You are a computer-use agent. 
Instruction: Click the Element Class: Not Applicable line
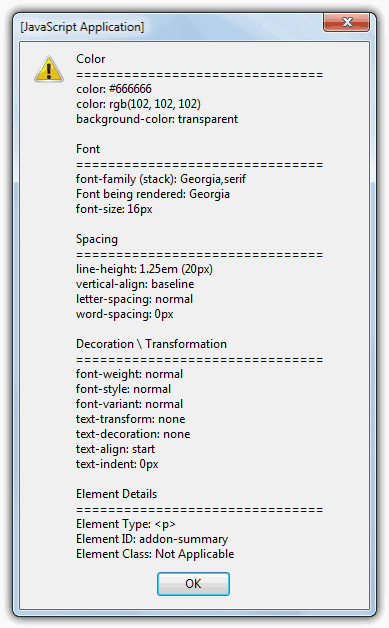(x=155, y=554)
